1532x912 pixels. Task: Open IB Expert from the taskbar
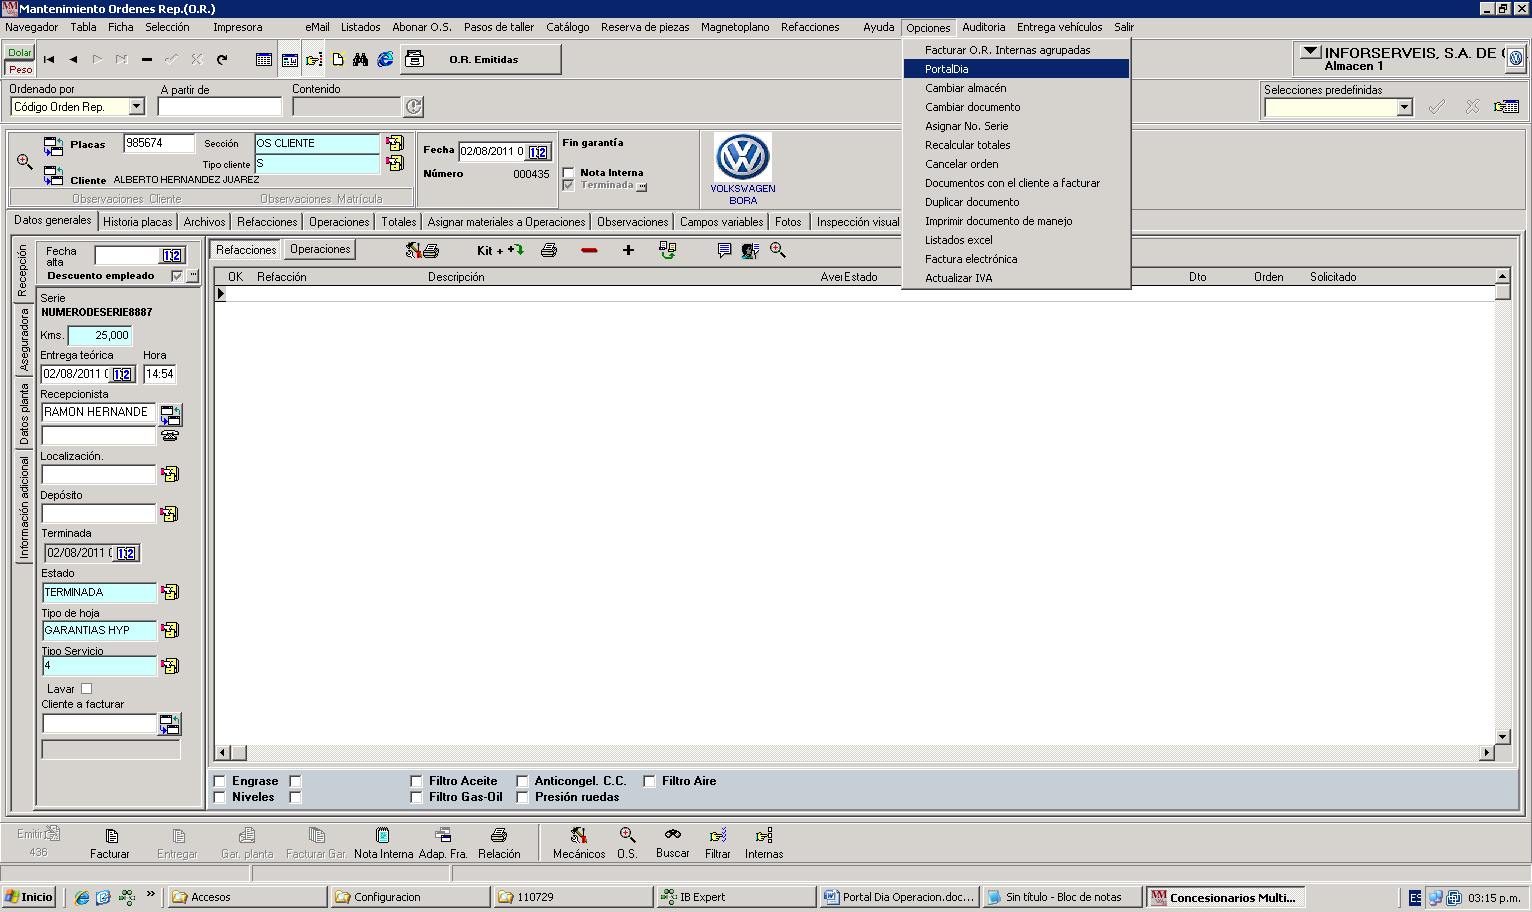point(736,897)
